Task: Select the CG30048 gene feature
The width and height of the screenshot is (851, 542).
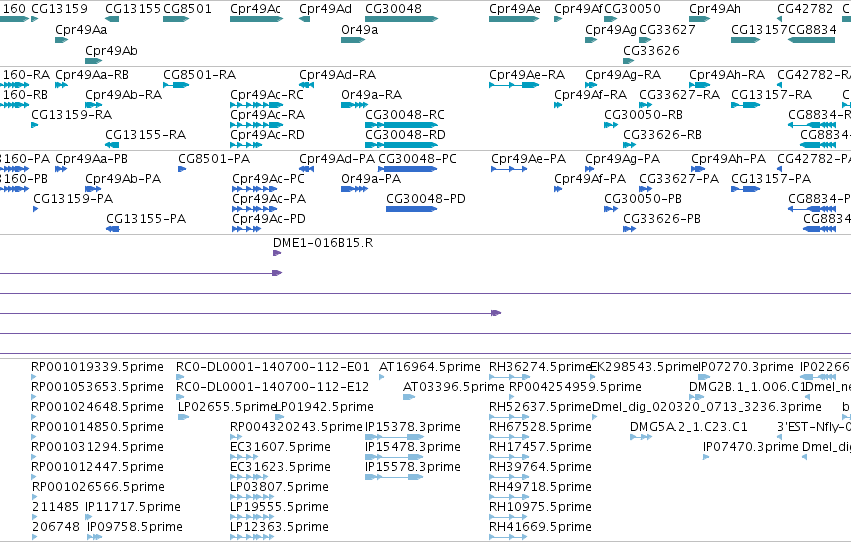Action: pyautogui.click(x=402, y=19)
